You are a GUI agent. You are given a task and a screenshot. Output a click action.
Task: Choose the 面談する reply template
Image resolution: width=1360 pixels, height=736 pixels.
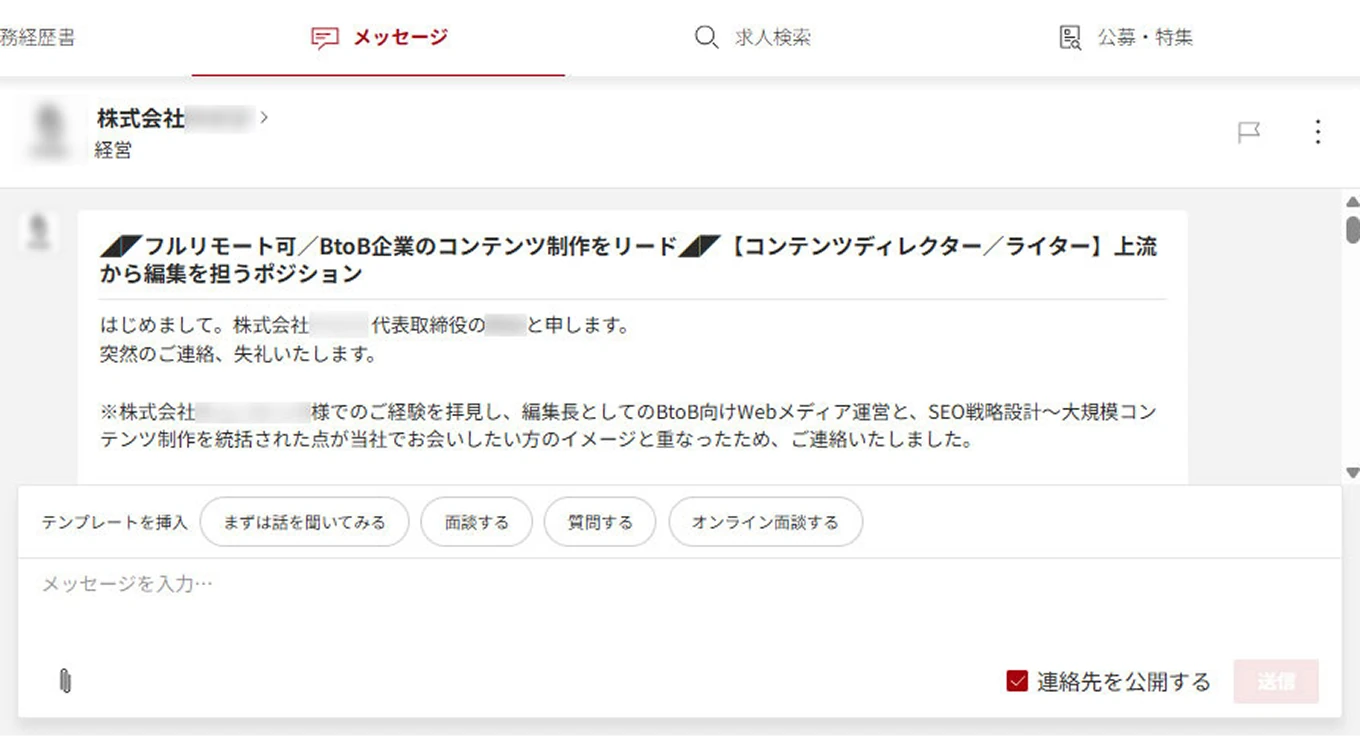pyautogui.click(x=477, y=521)
